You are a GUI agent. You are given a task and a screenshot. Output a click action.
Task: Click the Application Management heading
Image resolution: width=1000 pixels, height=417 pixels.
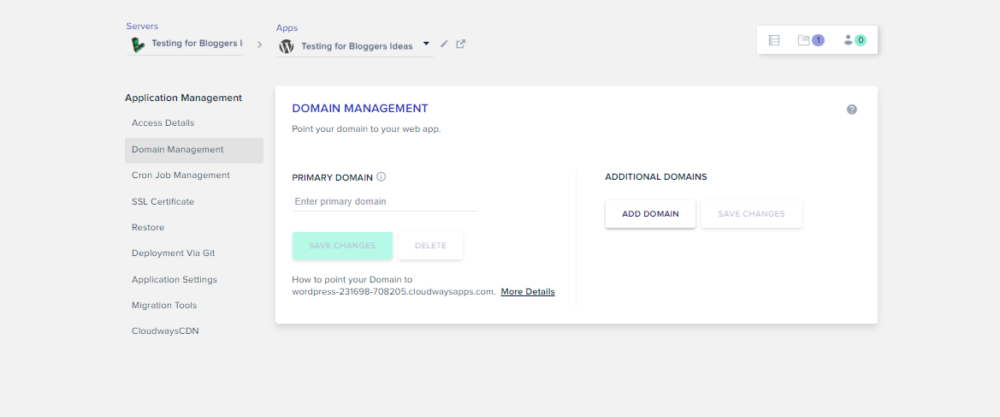[x=184, y=98]
